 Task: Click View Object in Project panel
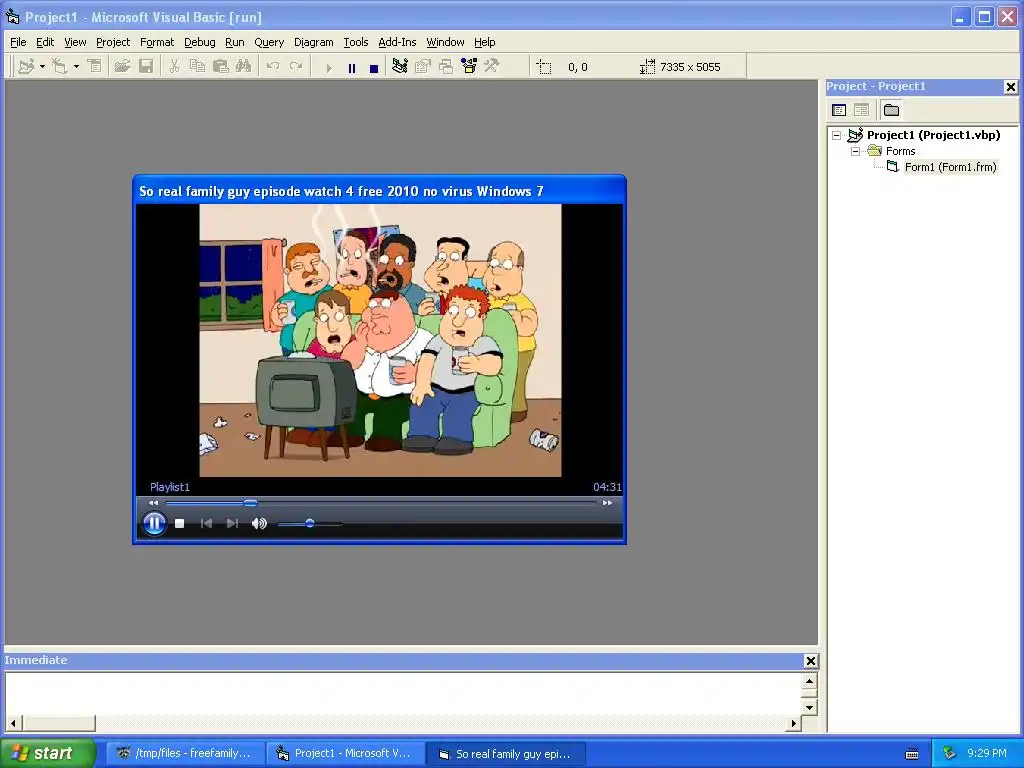pyautogui.click(x=861, y=110)
